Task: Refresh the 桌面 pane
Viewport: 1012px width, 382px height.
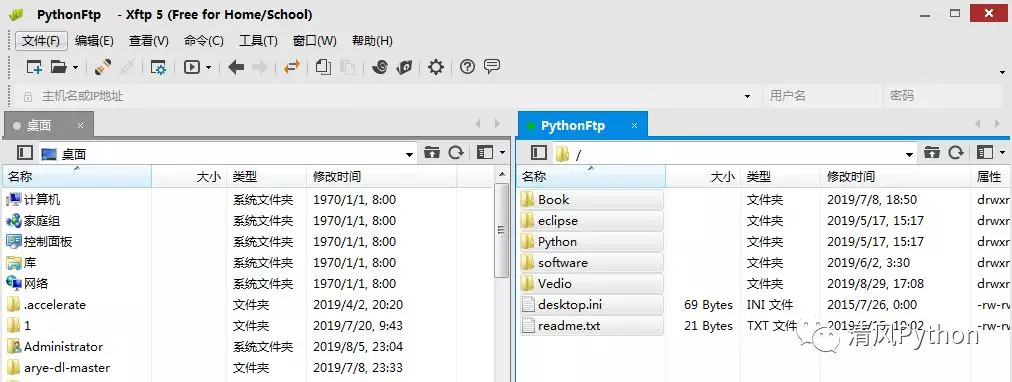Action: [456, 152]
